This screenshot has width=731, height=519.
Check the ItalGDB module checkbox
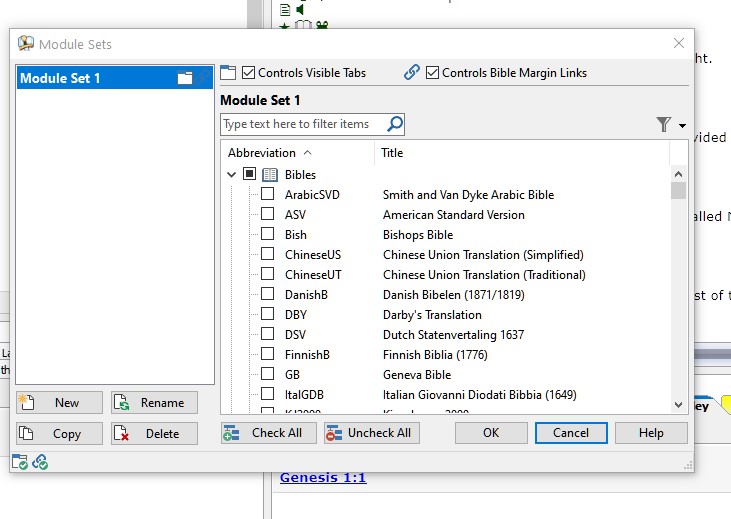[x=267, y=394]
